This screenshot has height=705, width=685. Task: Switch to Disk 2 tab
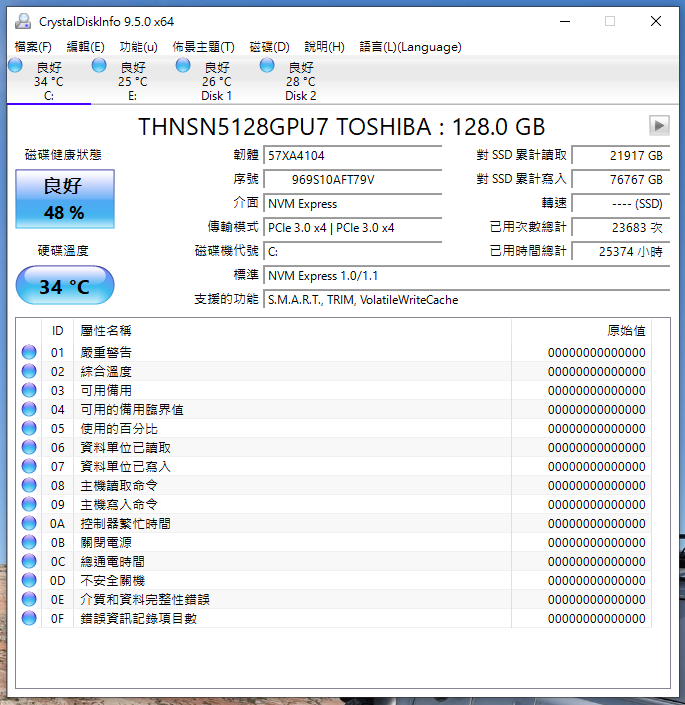pyautogui.click(x=301, y=81)
